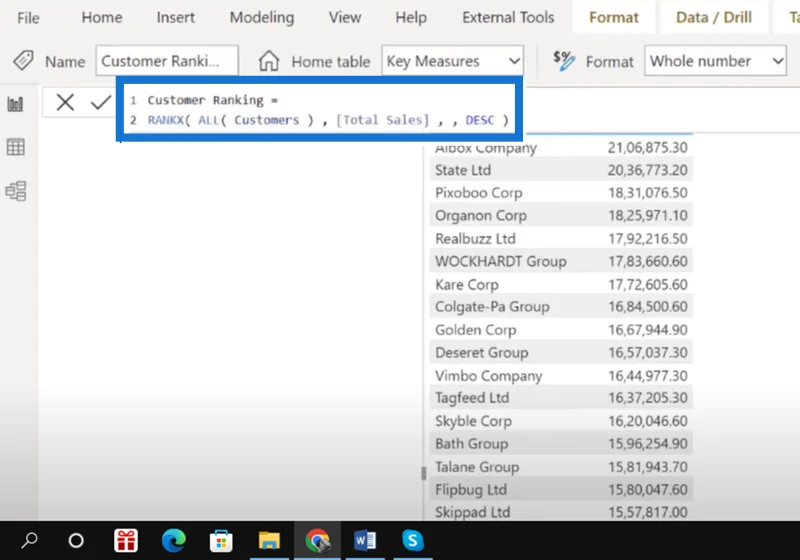The height and width of the screenshot is (560, 800).
Task: Select the Flipbug Ltd row
Action: click(561, 490)
